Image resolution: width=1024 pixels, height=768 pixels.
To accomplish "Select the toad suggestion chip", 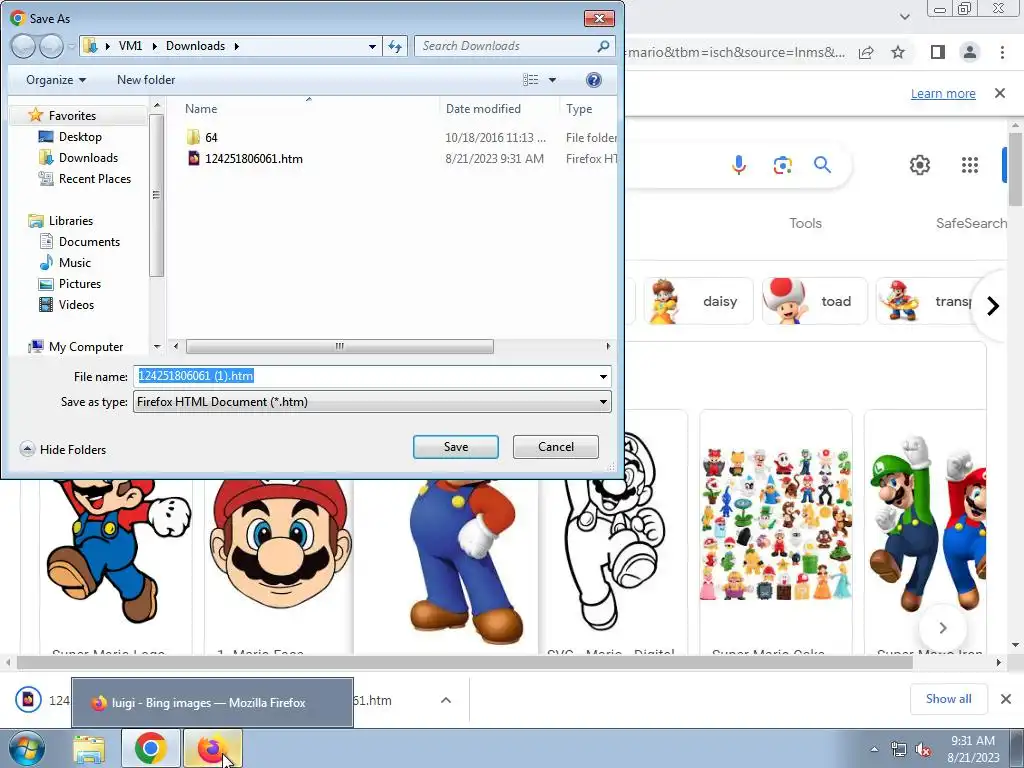I will [814, 301].
